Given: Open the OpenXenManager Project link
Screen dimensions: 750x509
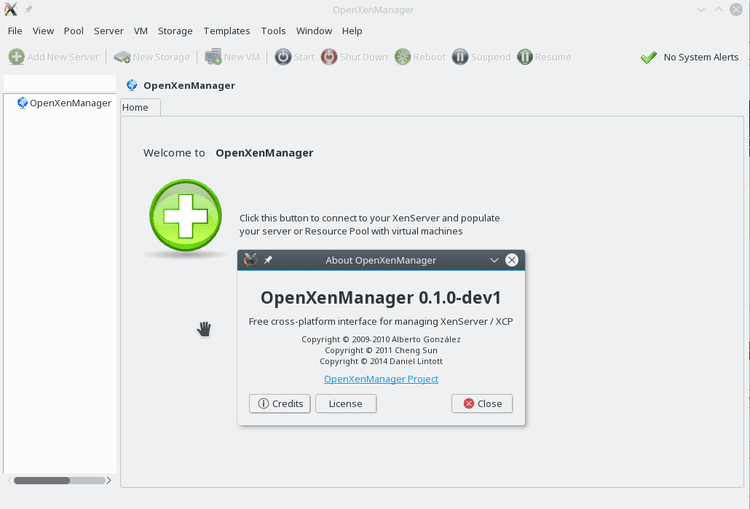Looking at the screenshot, I should click(x=381, y=379).
